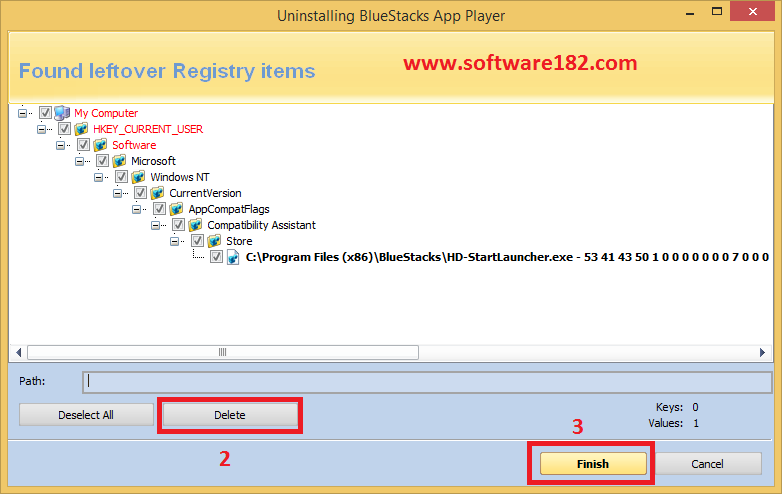Viewport: 782px width, 494px height.
Task: Click the AppCompatFlags registry key icon
Action: pos(176,209)
